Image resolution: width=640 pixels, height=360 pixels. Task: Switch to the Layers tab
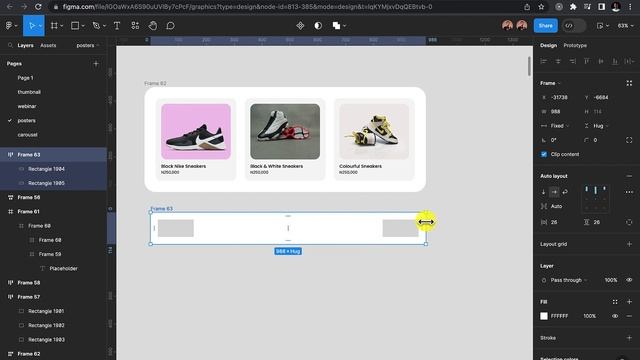click(25, 45)
